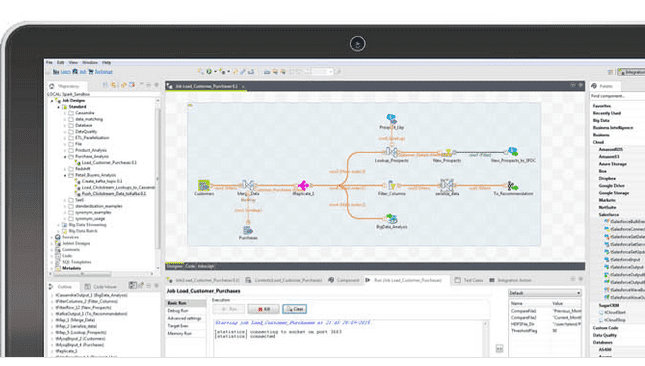Open the Window menu
This screenshot has height=366, width=645.
90,63
